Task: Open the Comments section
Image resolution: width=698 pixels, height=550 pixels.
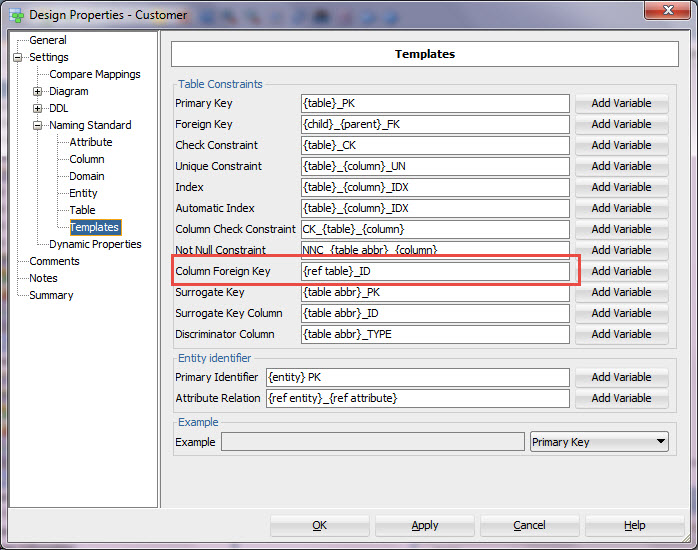Action: click(x=54, y=262)
